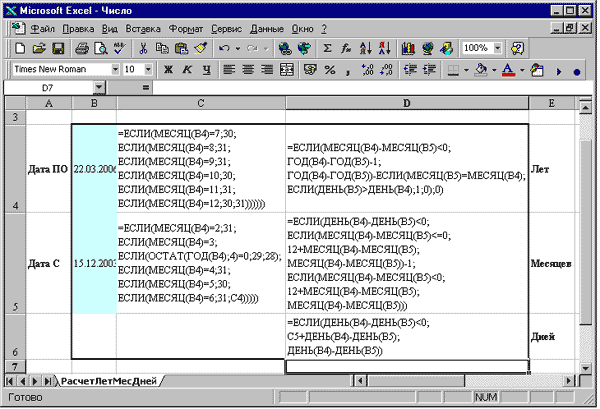Click the edit formula equals button
Viewport: 600px width, 409px height.
point(145,88)
